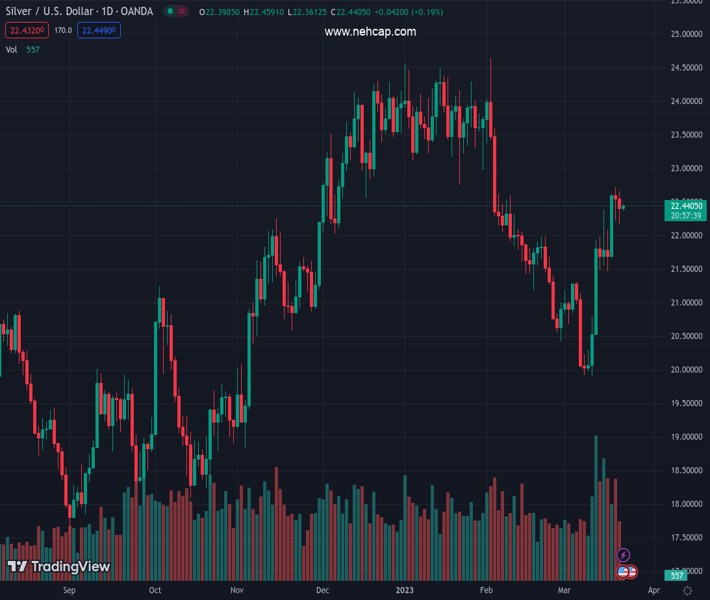Click the 24.00000 price axis level
This screenshot has width=710, height=600.
pyautogui.click(x=685, y=101)
